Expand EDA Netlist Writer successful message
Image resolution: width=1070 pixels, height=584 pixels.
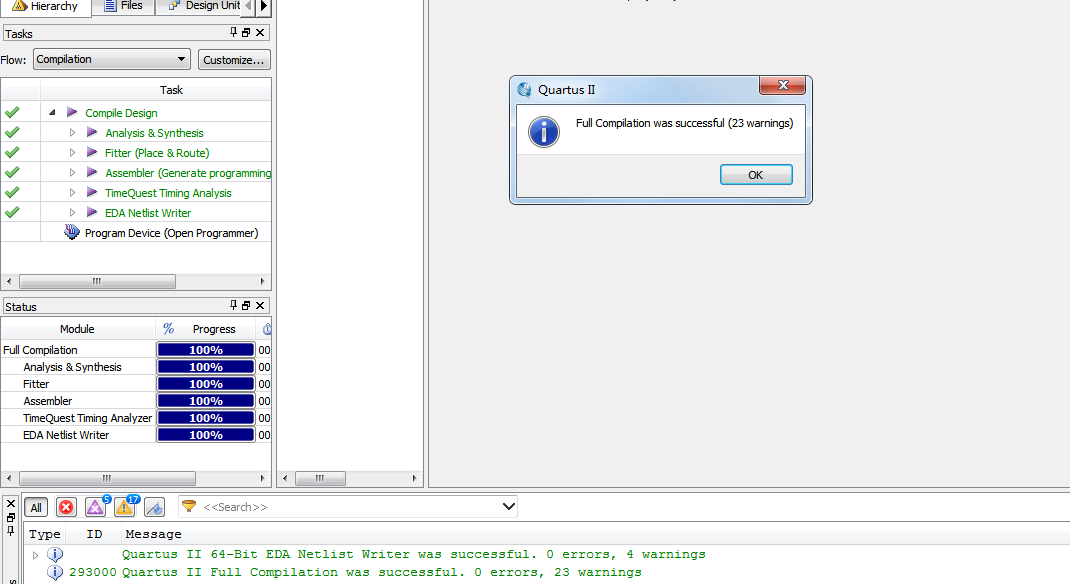click(x=35, y=555)
